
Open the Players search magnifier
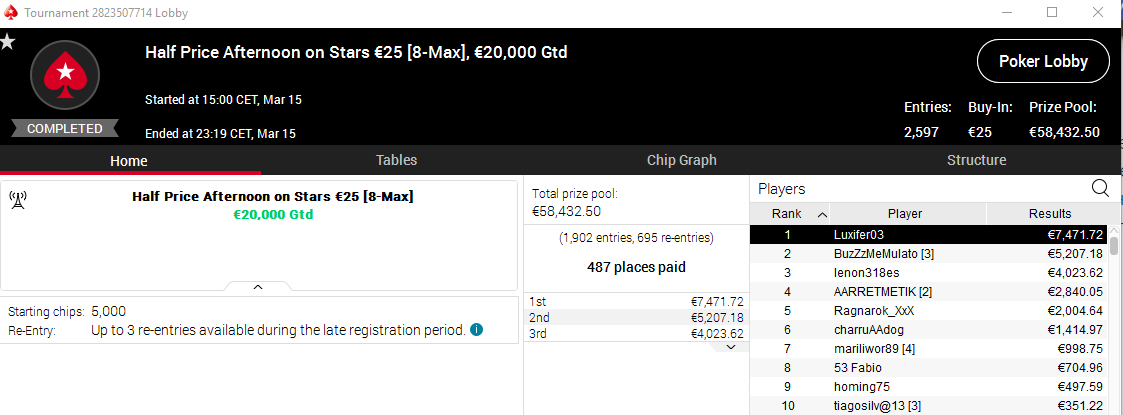(x=1100, y=188)
